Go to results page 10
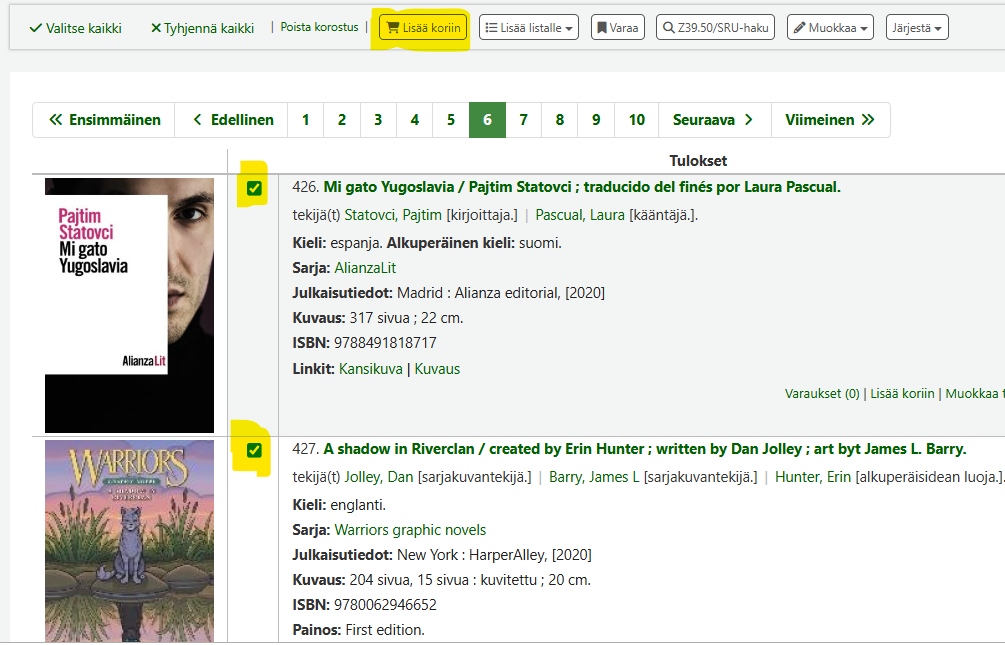Screen dimensions: 1005x645 click(636, 120)
